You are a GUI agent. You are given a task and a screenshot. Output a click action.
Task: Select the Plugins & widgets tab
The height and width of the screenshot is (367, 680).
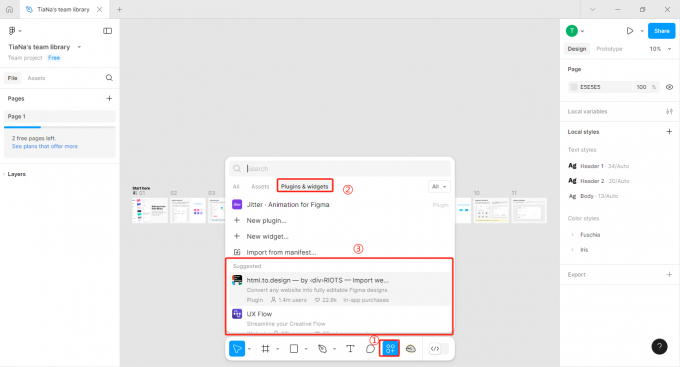click(304, 187)
